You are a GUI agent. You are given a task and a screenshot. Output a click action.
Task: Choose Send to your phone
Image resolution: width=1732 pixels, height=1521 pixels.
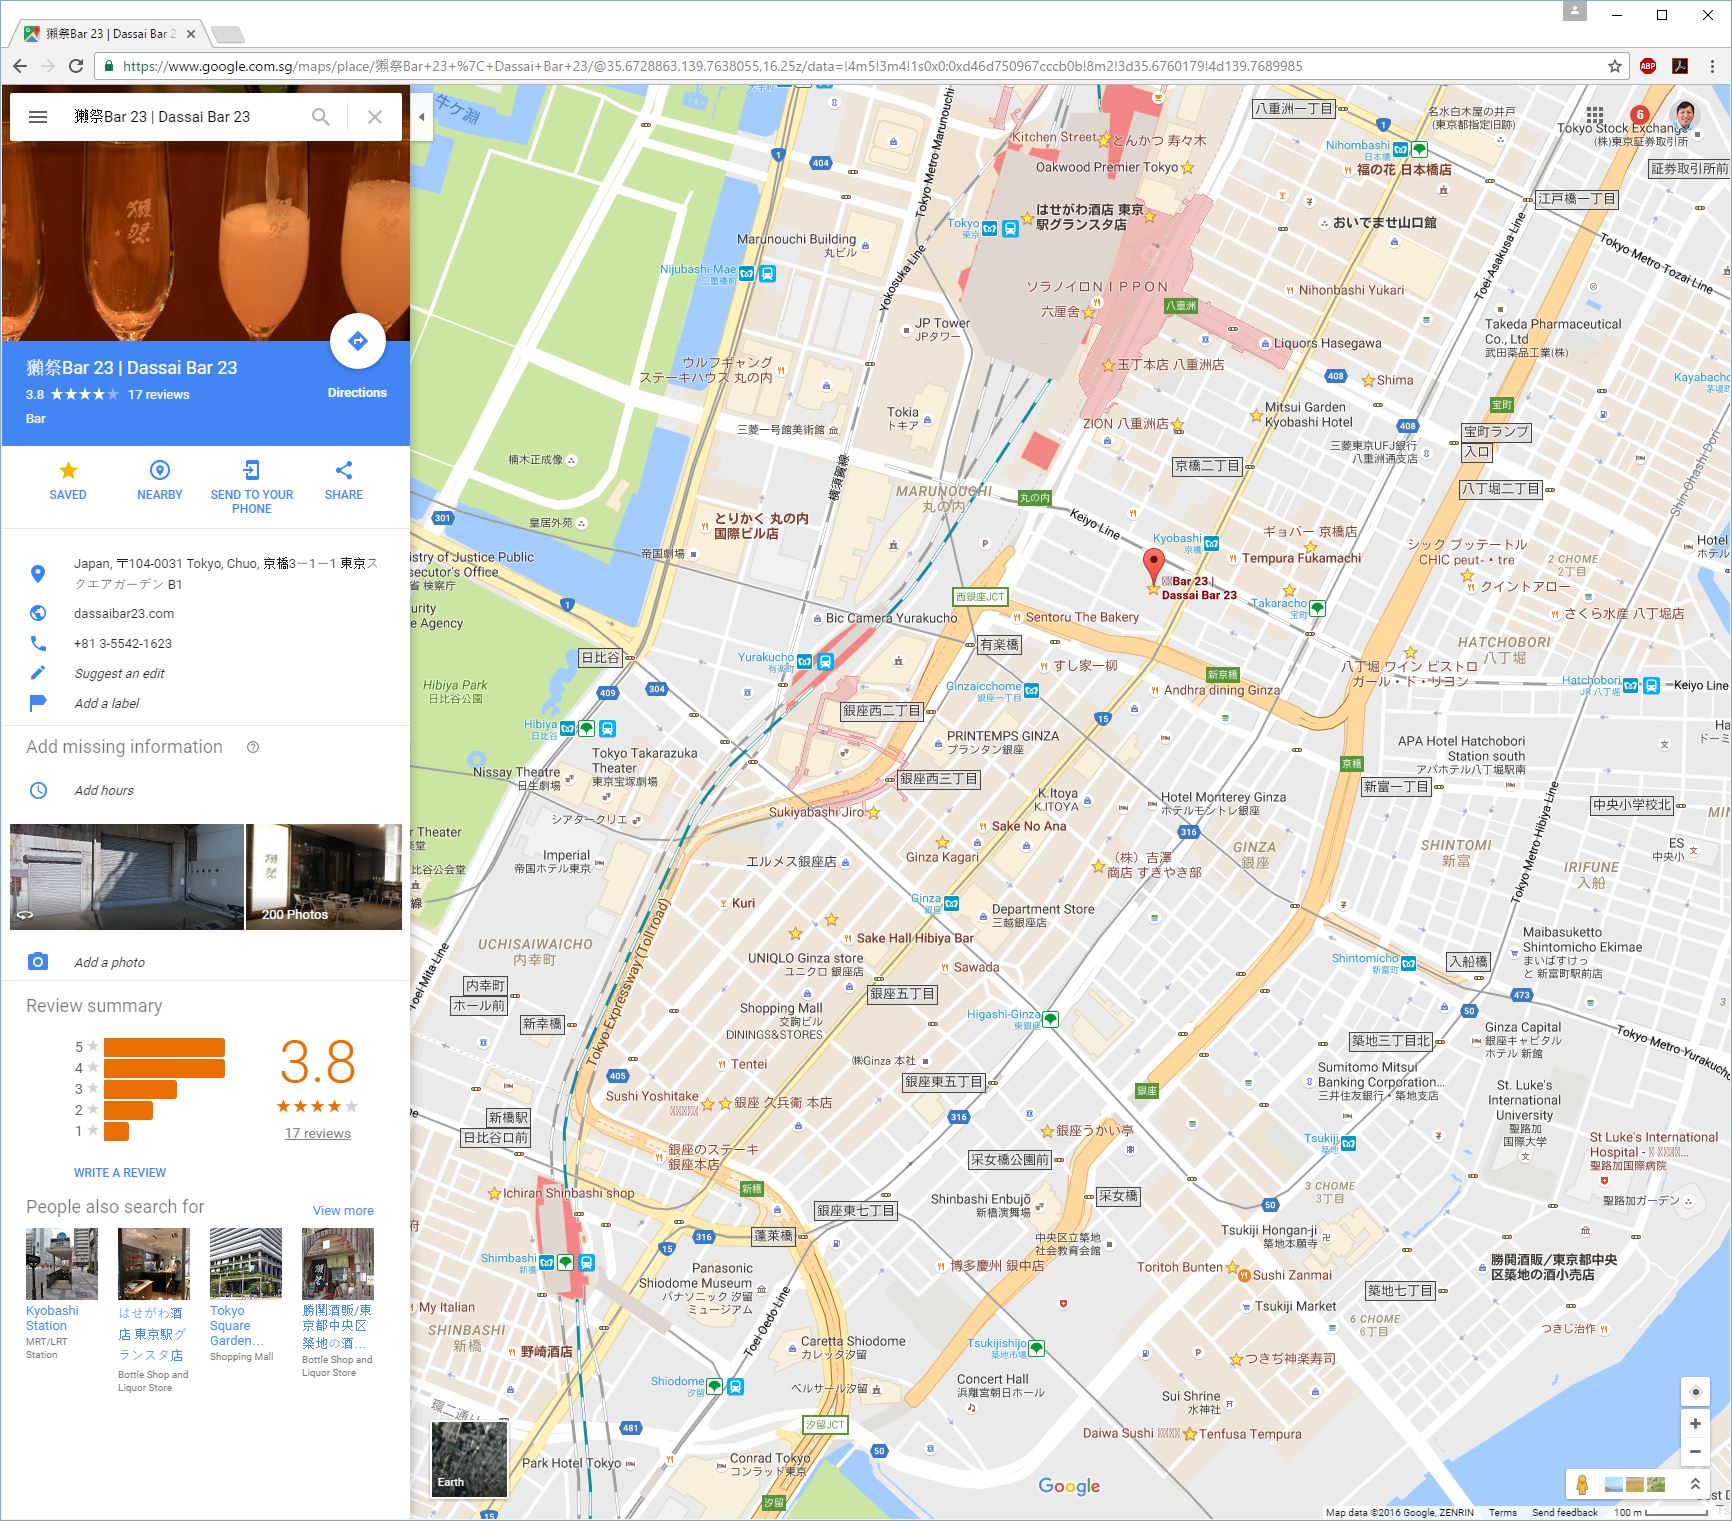tap(251, 486)
